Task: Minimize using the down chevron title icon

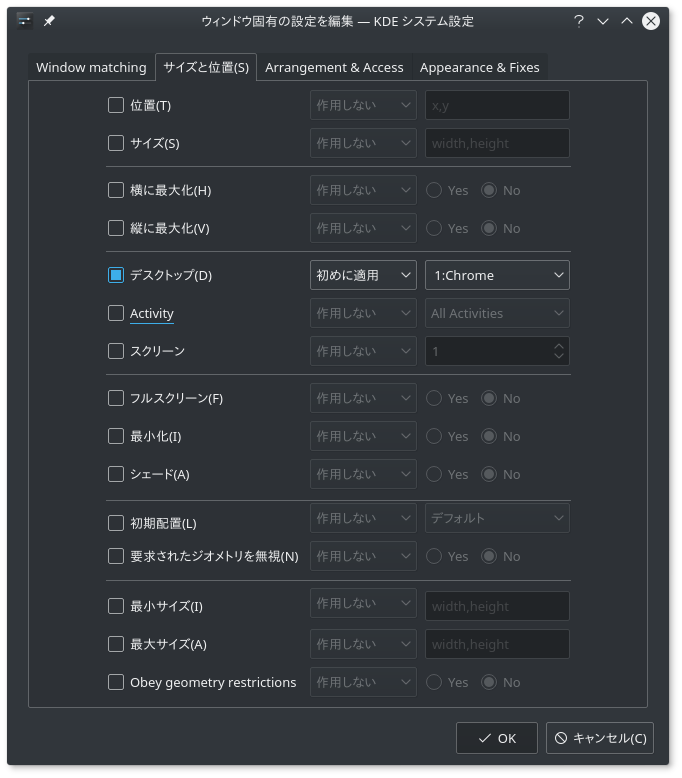Action: tap(603, 21)
